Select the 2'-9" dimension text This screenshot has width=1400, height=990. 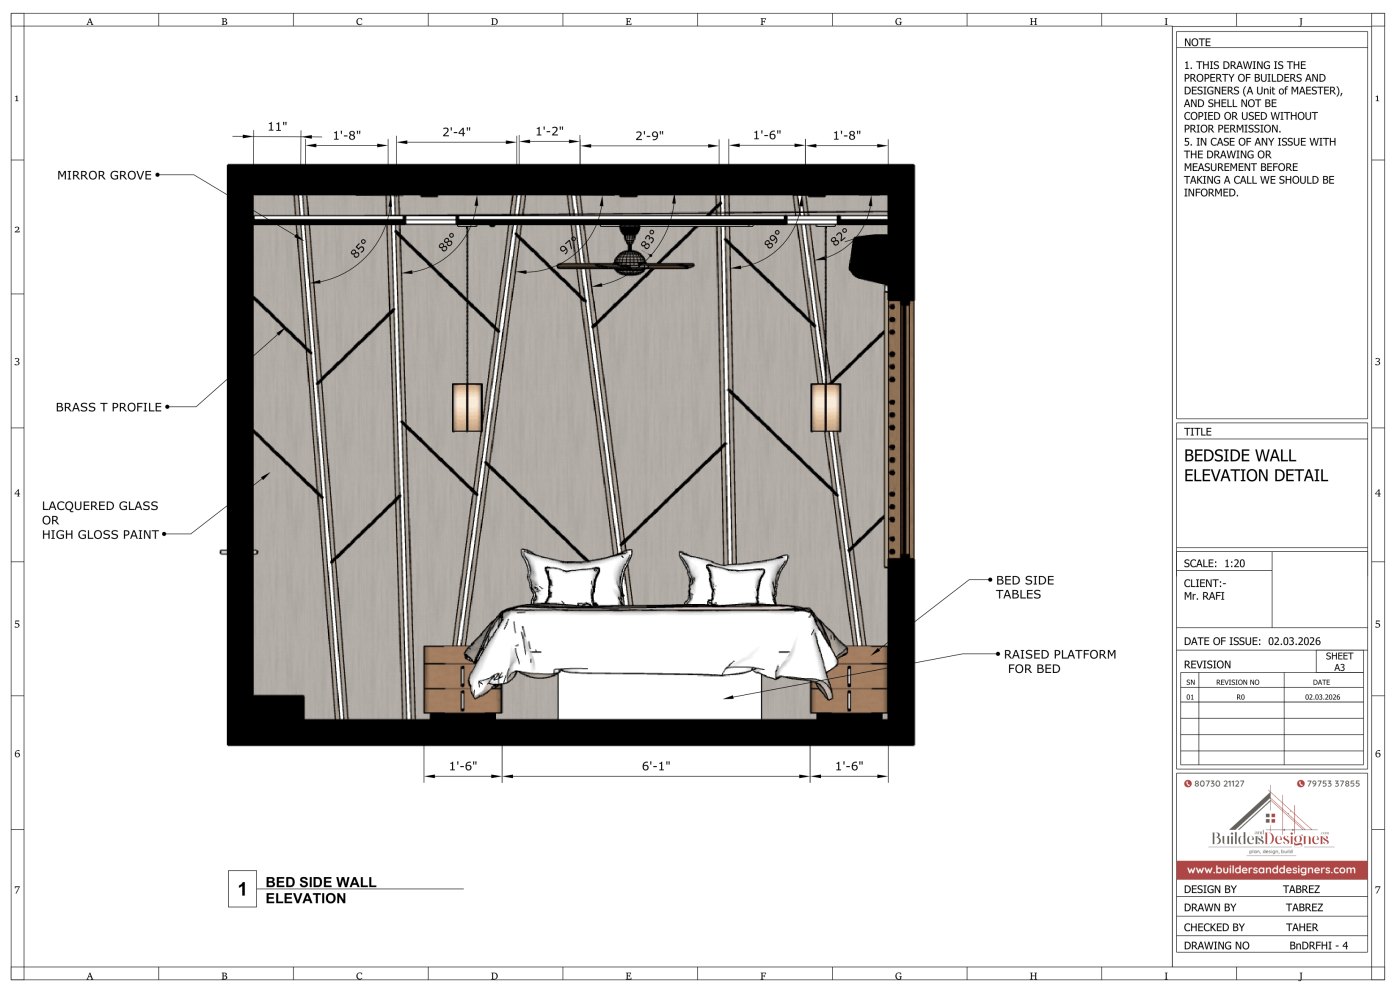(x=649, y=136)
